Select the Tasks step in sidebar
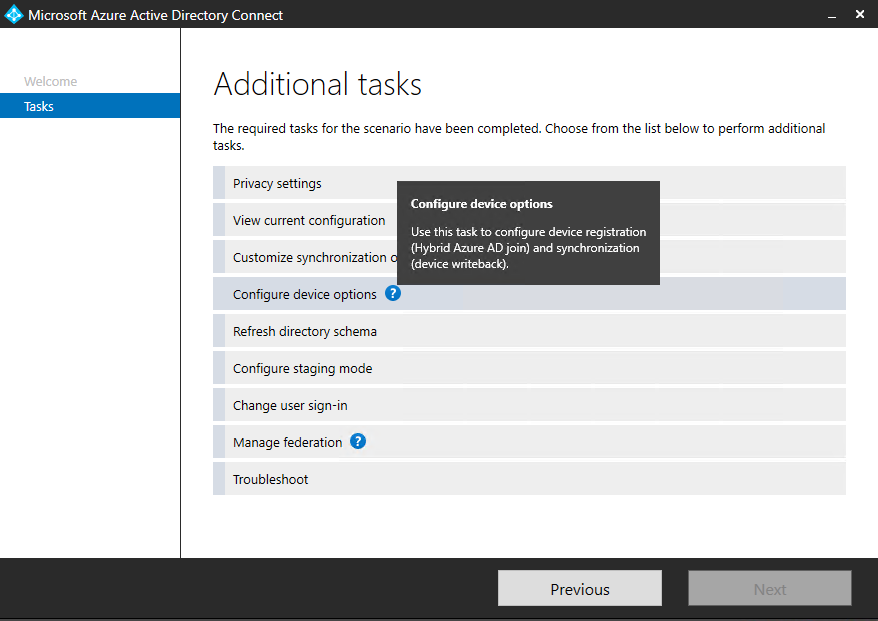 pyautogui.click(x=90, y=106)
